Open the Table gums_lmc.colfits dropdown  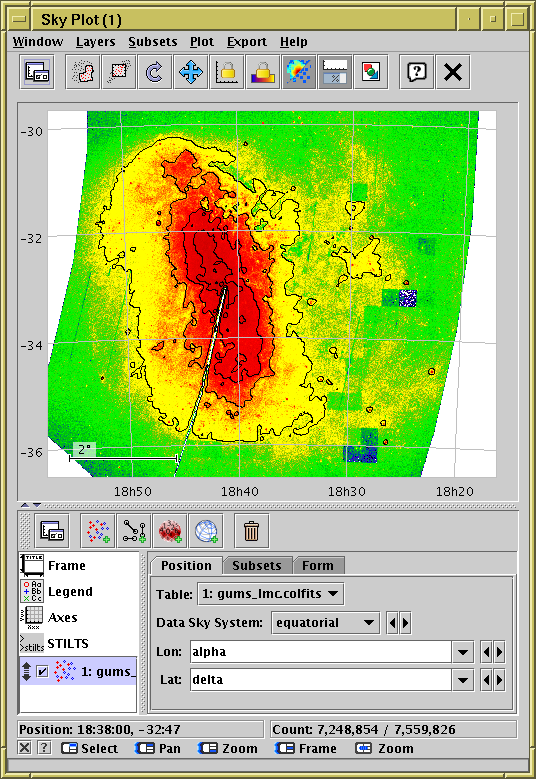click(271, 594)
